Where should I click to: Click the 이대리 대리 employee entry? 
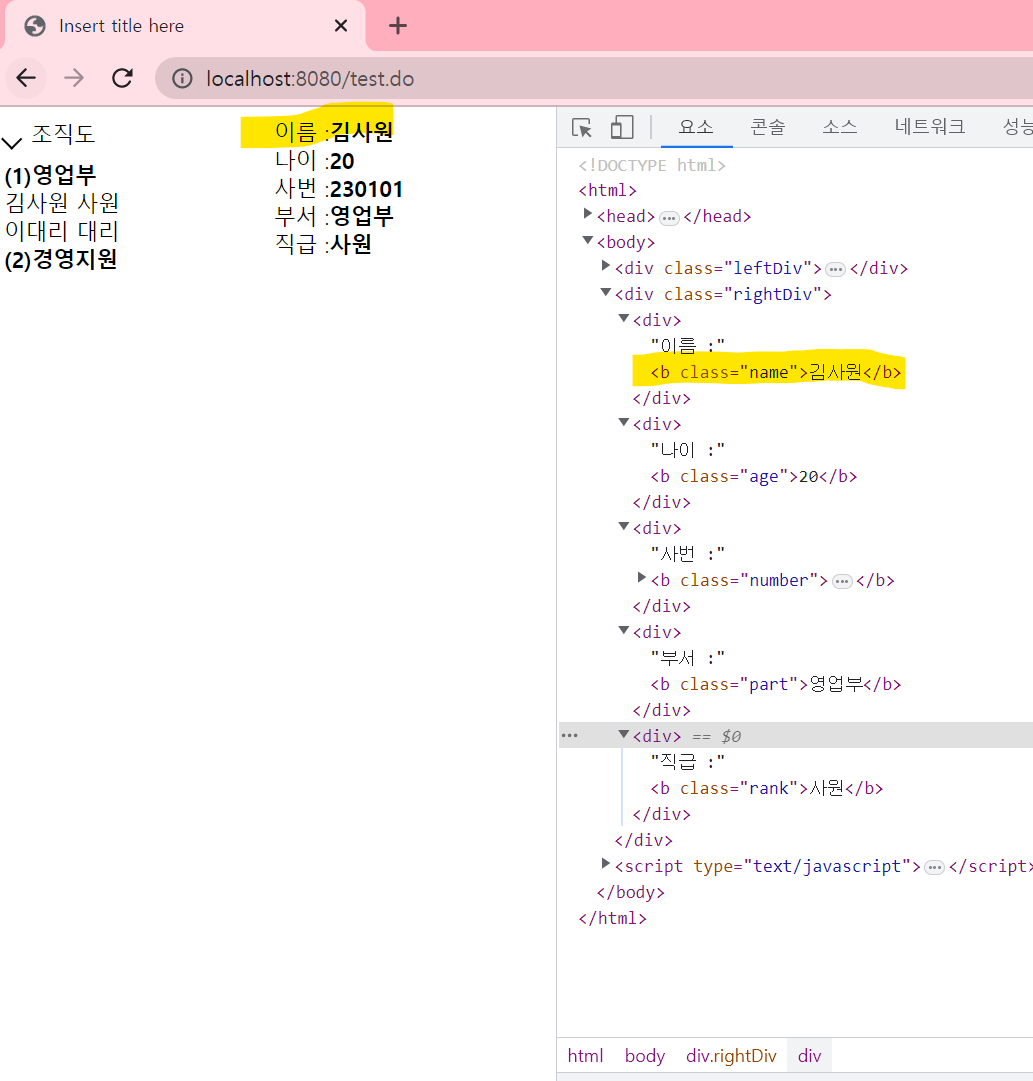click(62, 231)
